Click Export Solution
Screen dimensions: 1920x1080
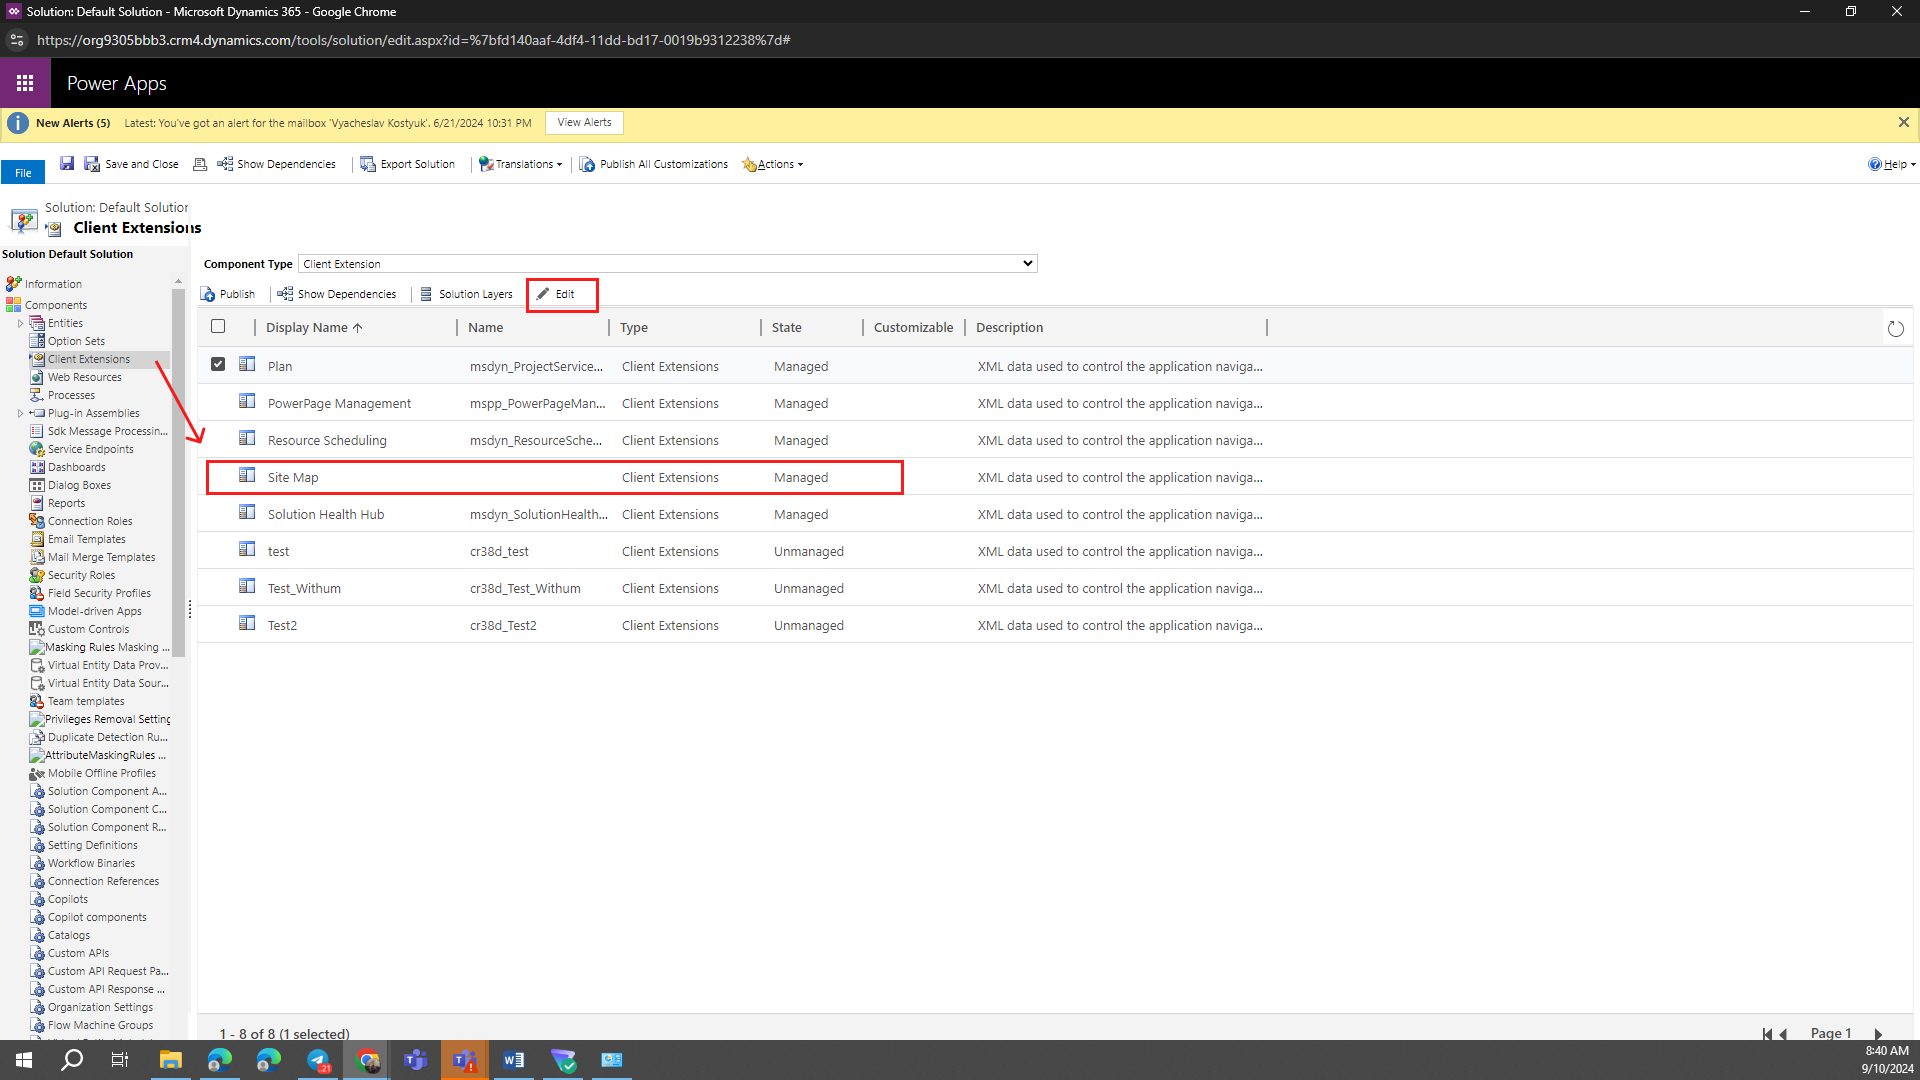click(x=407, y=164)
